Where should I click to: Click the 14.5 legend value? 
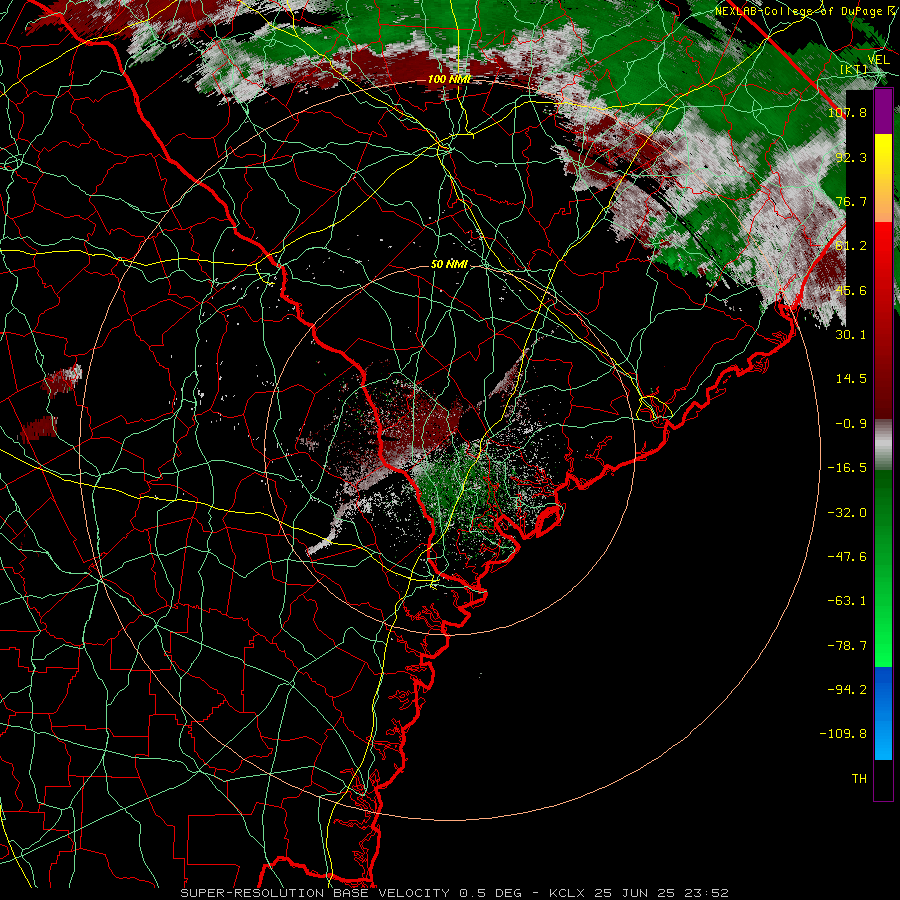851,379
